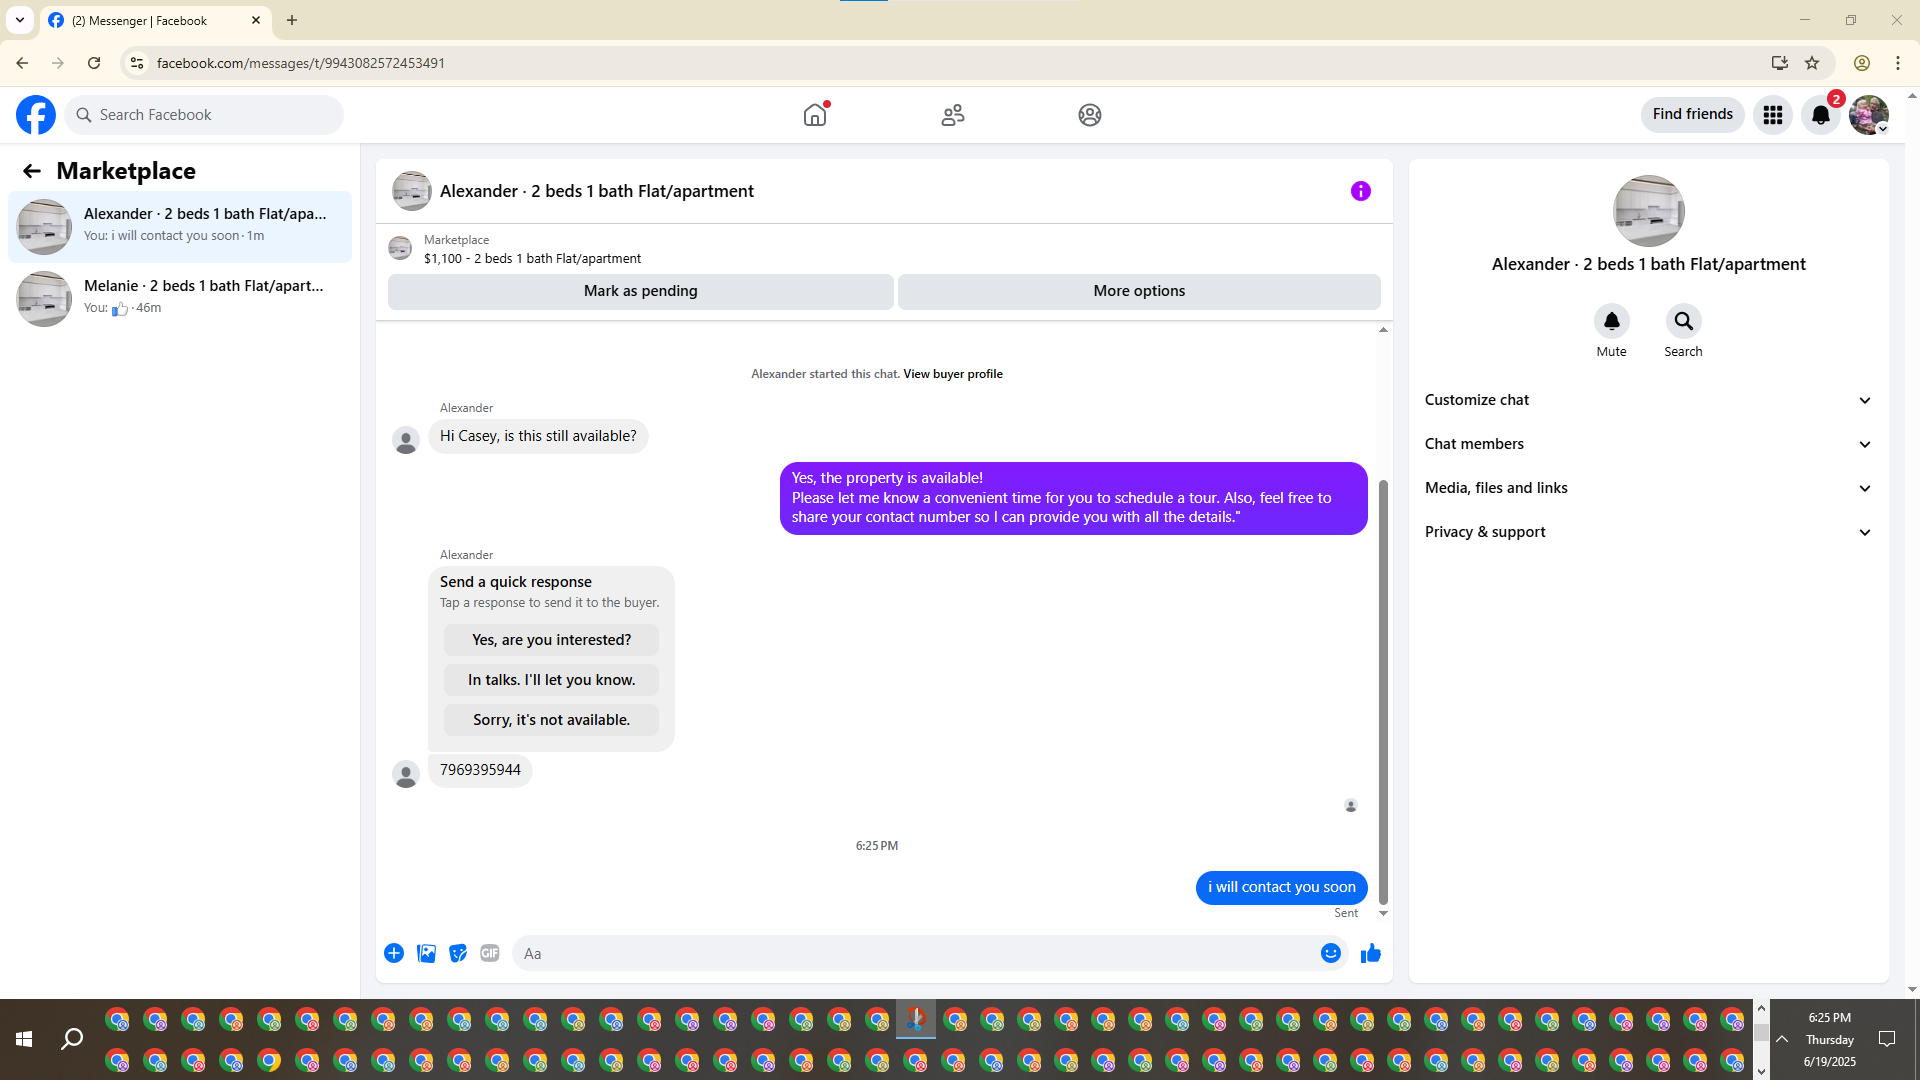Reload the page in Chrome
Viewport: 1920px width, 1080px height.
(x=94, y=63)
